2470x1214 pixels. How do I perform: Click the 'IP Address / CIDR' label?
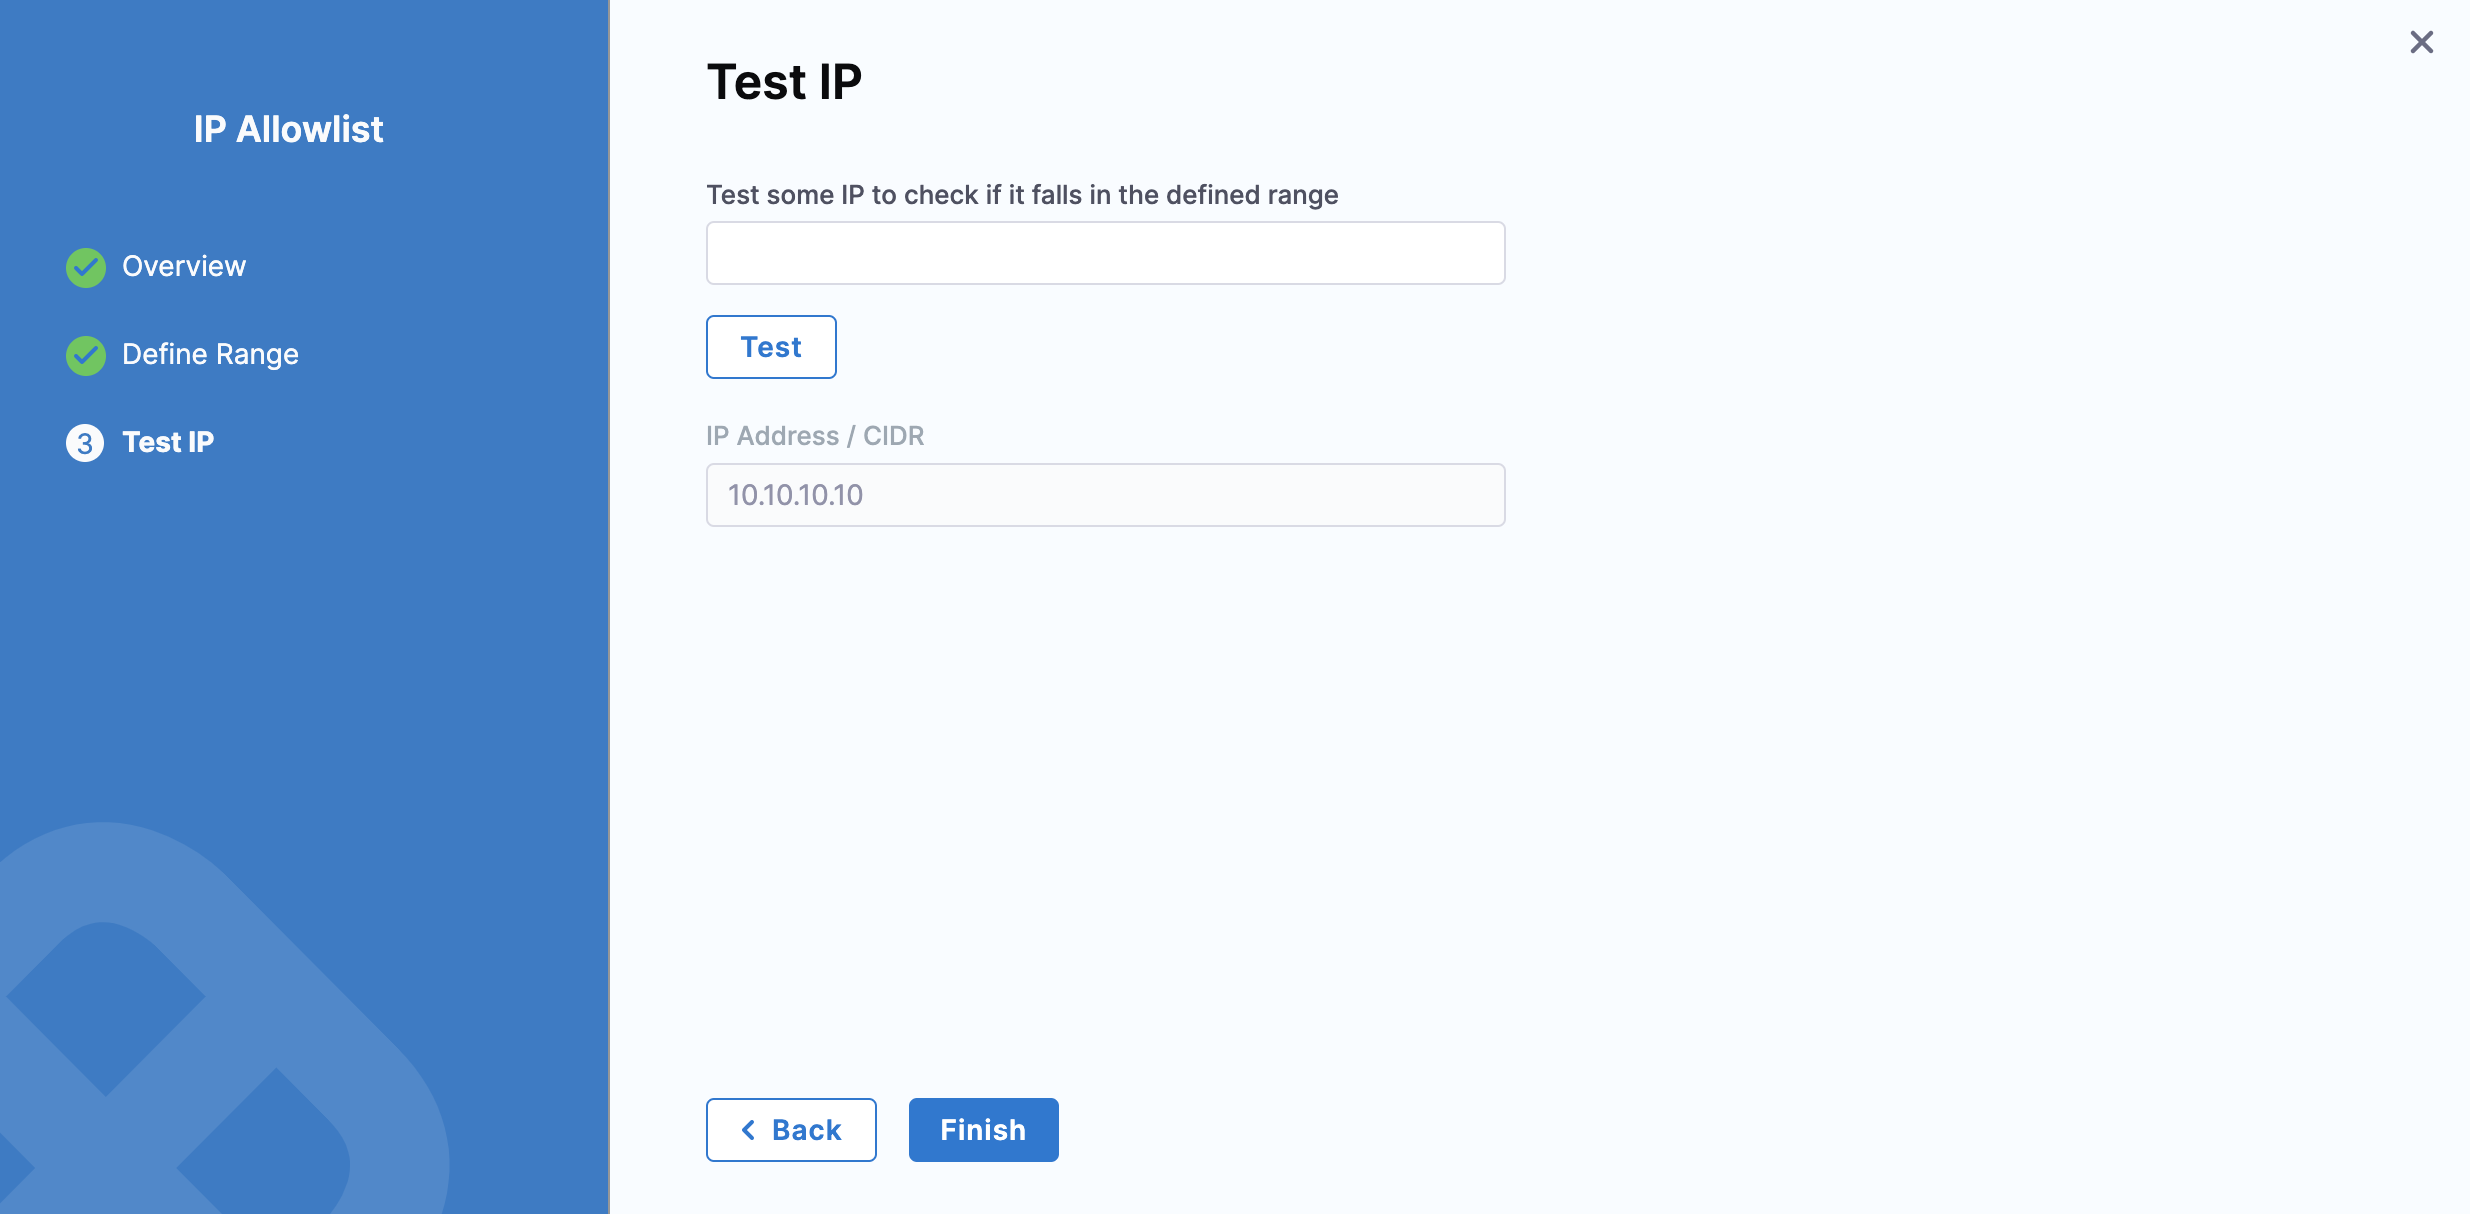tap(815, 436)
